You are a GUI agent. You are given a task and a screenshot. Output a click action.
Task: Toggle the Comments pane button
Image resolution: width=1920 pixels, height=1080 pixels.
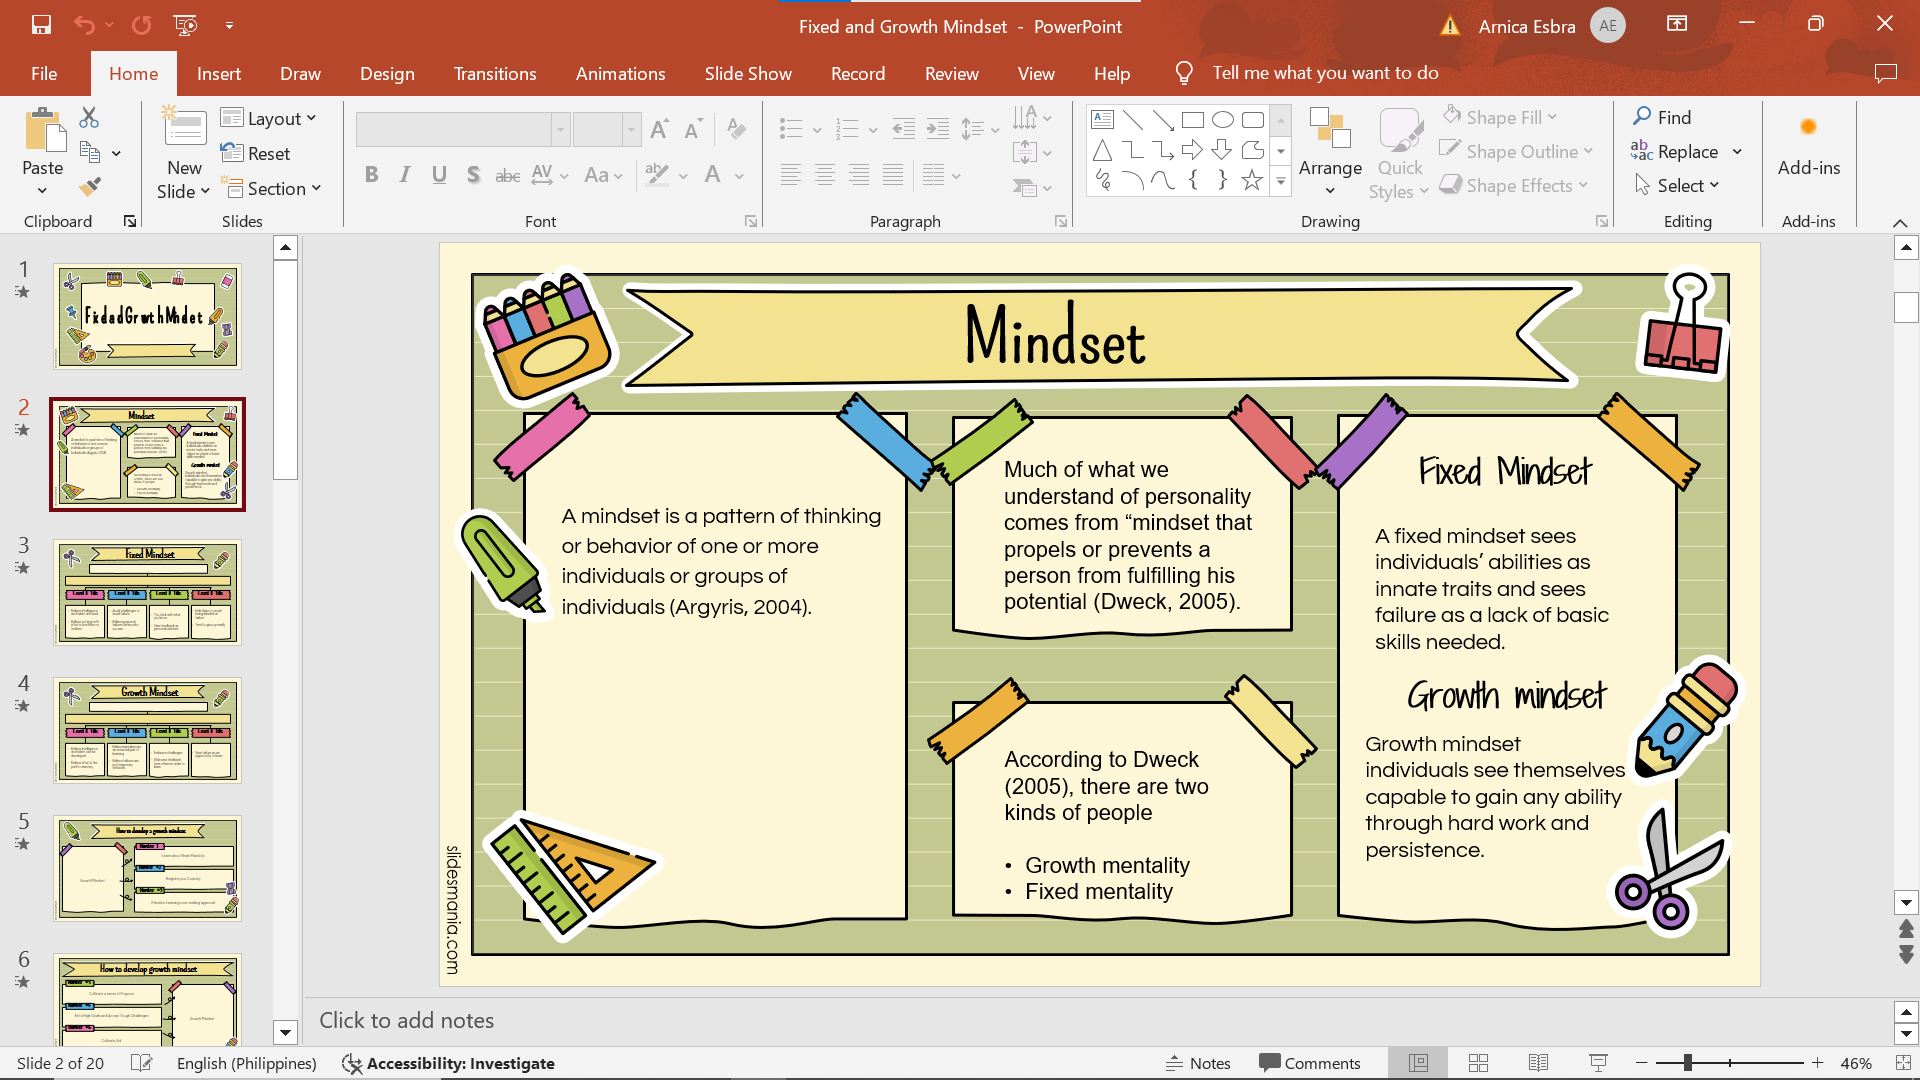tap(1310, 1063)
